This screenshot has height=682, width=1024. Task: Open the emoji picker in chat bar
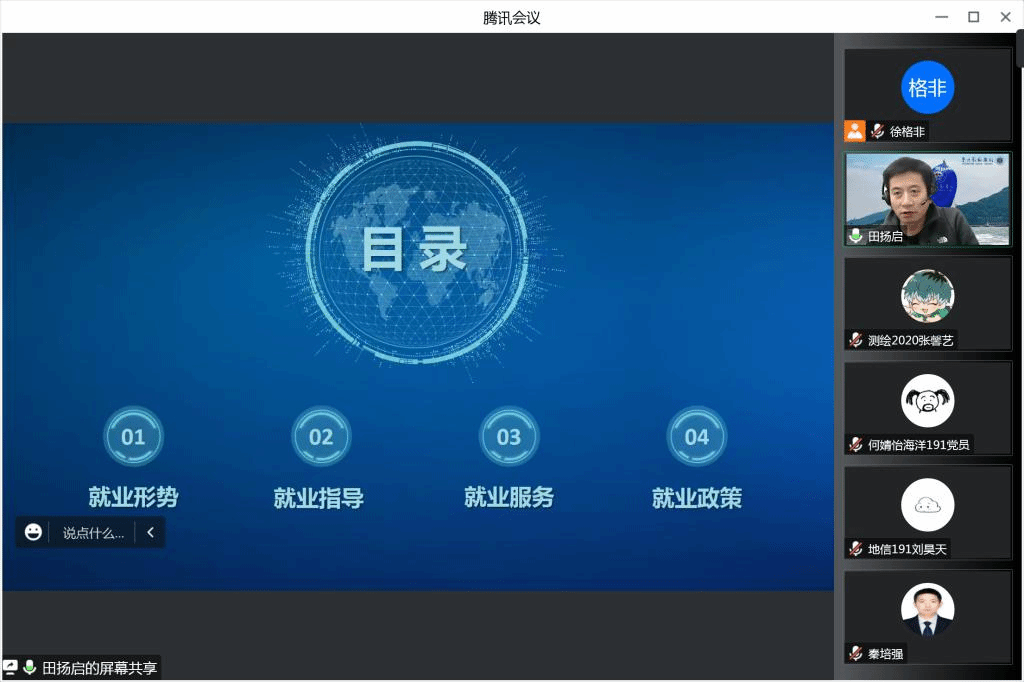click(34, 532)
